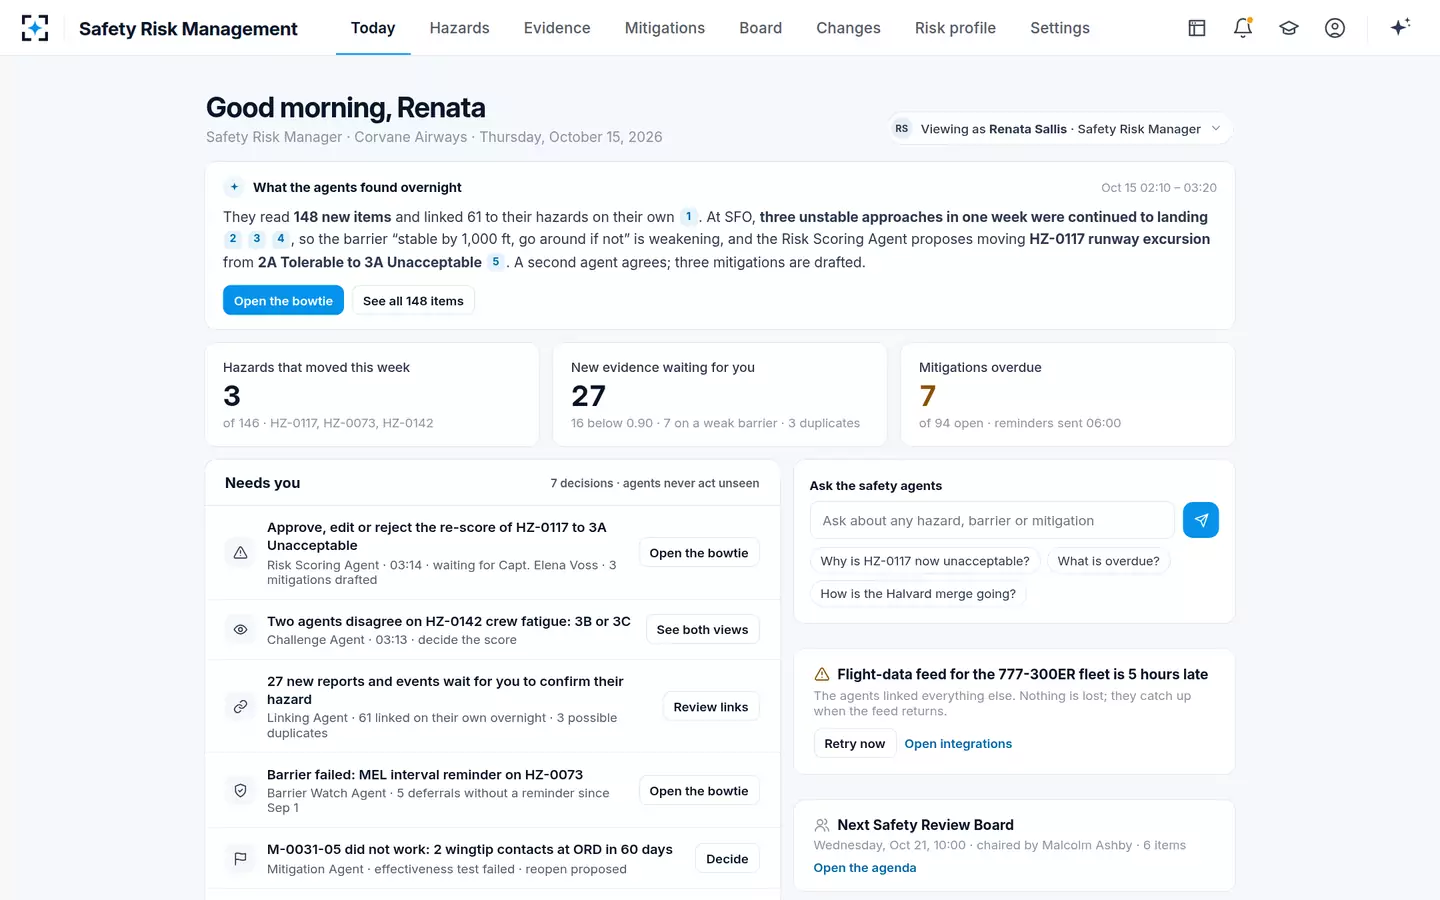Open the agenda link for Review Board

pyautogui.click(x=865, y=868)
